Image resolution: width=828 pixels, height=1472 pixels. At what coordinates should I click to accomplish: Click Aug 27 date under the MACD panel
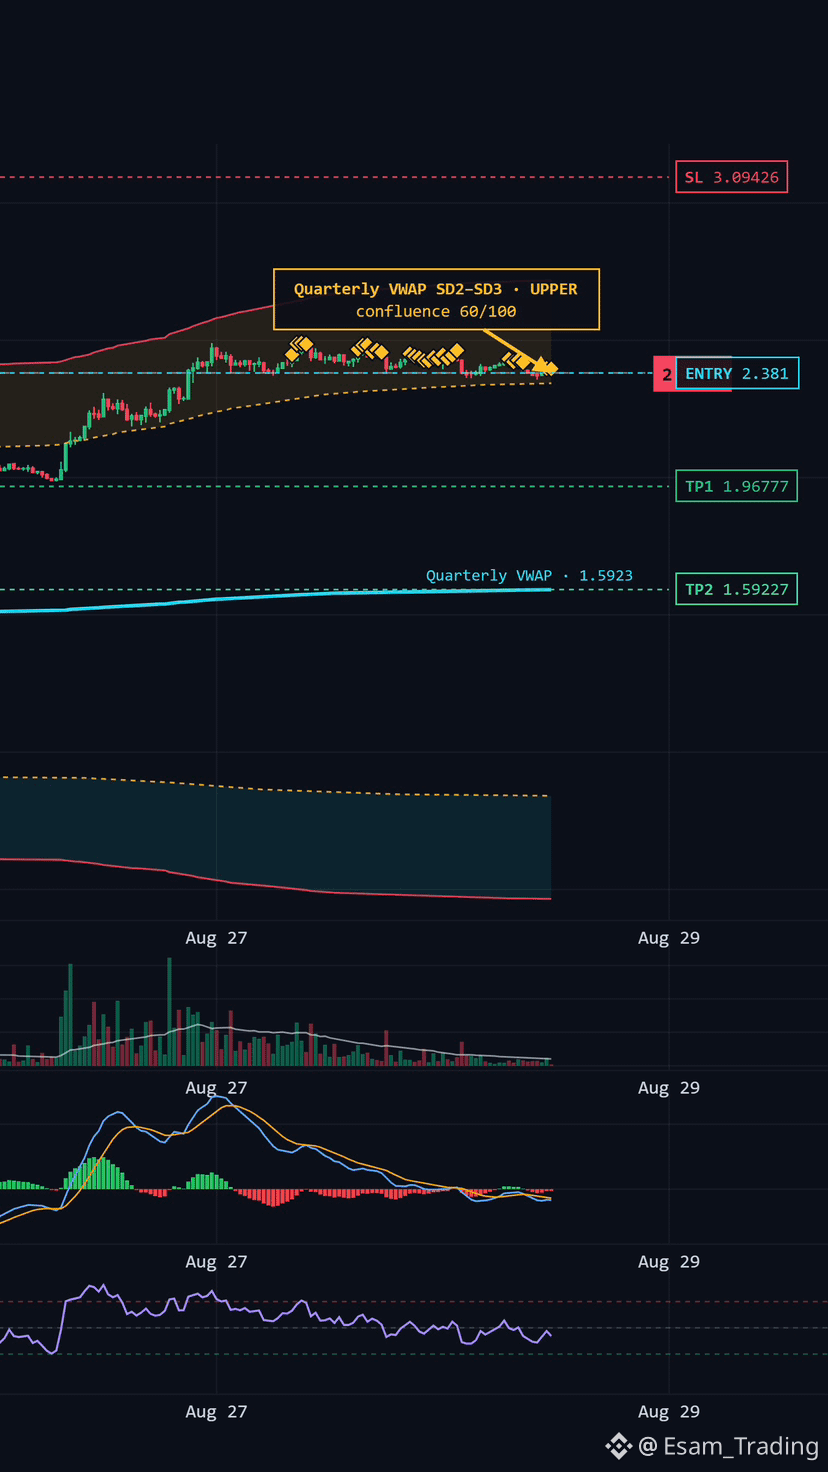pyautogui.click(x=216, y=1262)
